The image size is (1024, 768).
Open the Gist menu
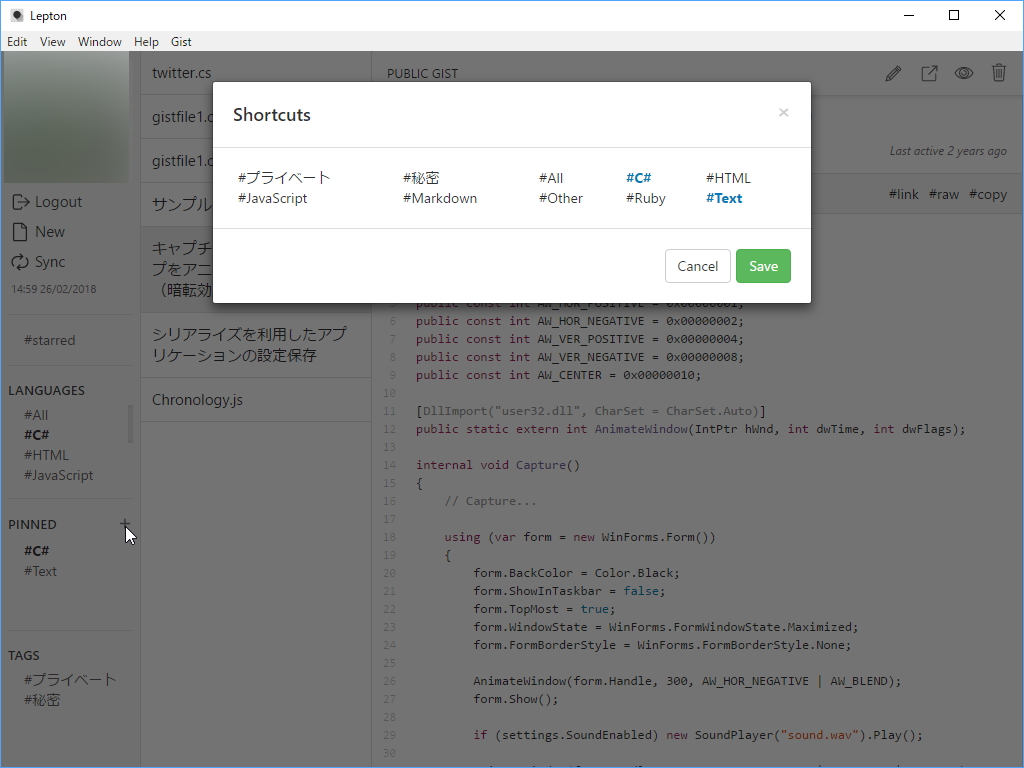pos(181,42)
